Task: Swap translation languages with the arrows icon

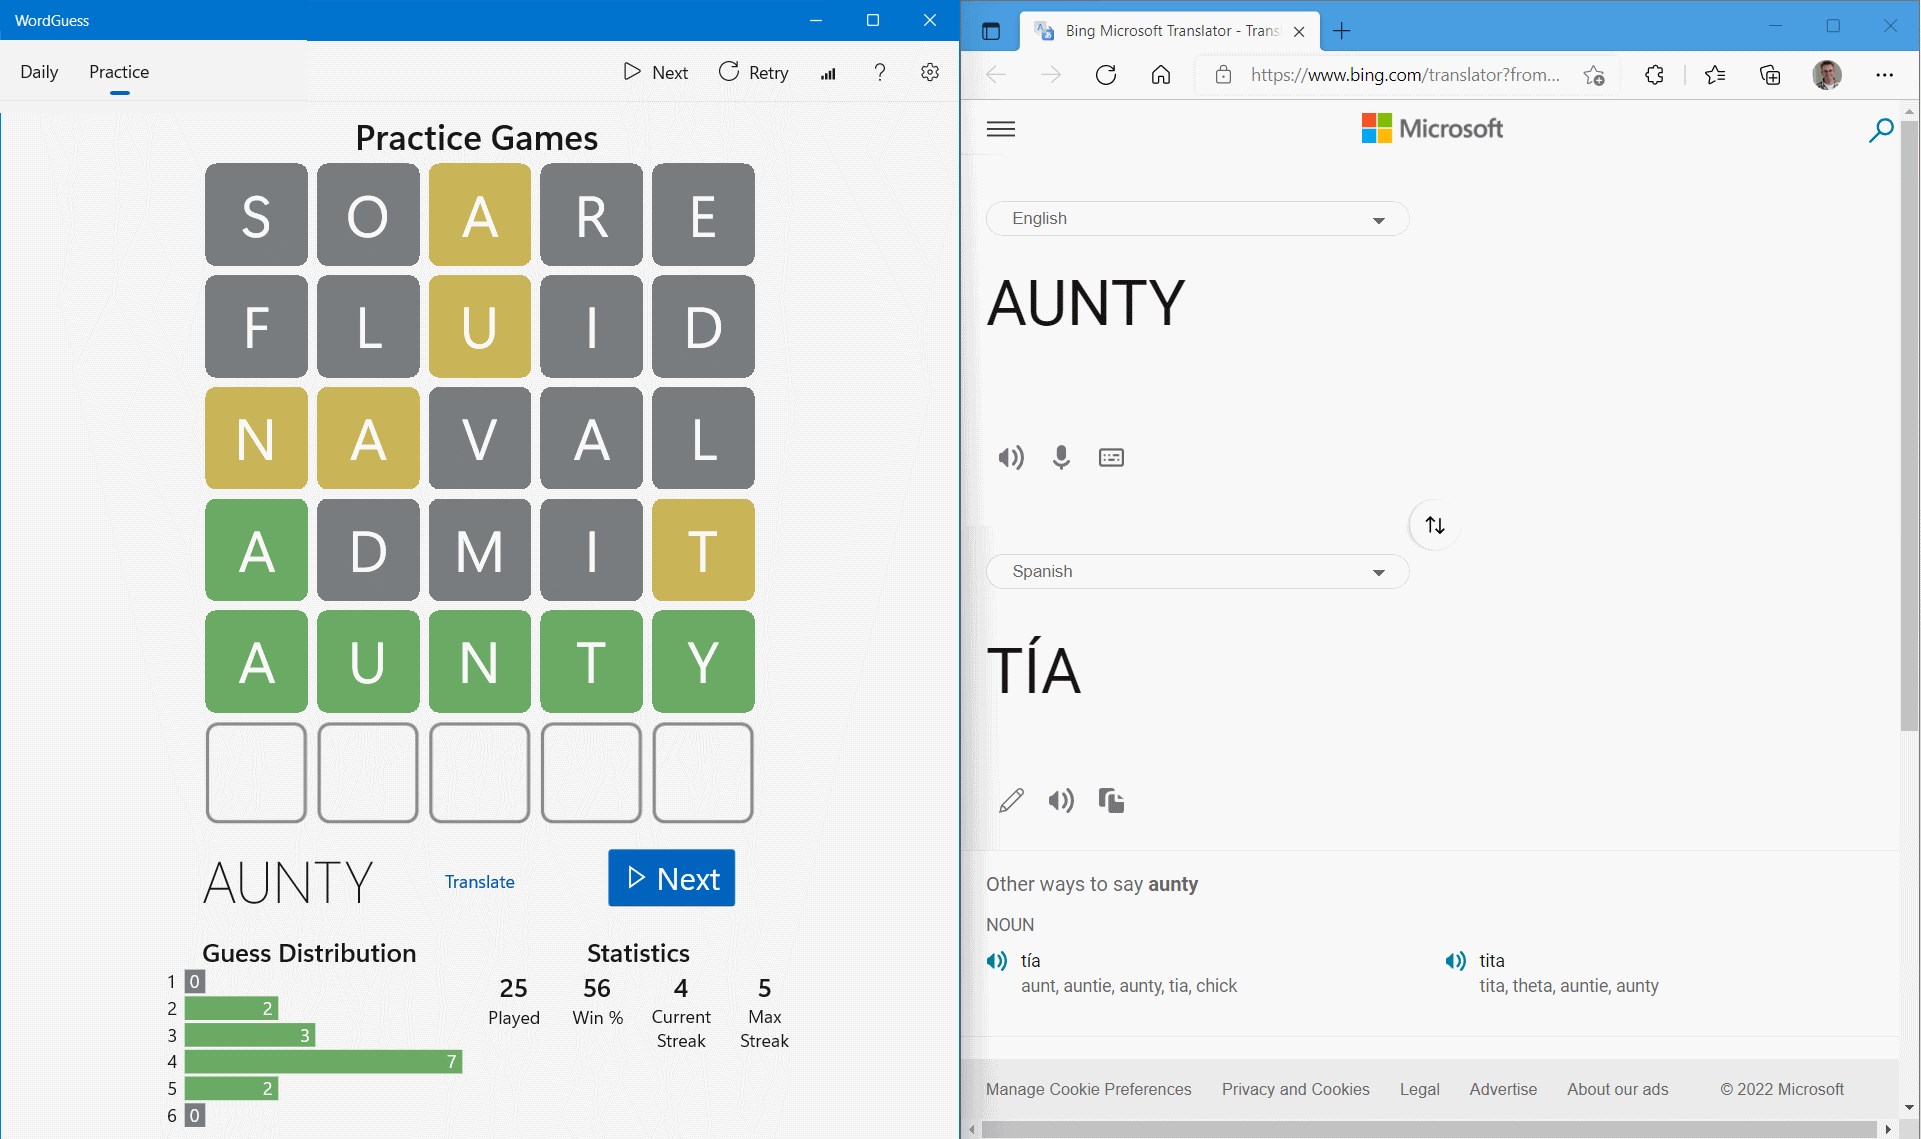Action: pyautogui.click(x=1435, y=524)
